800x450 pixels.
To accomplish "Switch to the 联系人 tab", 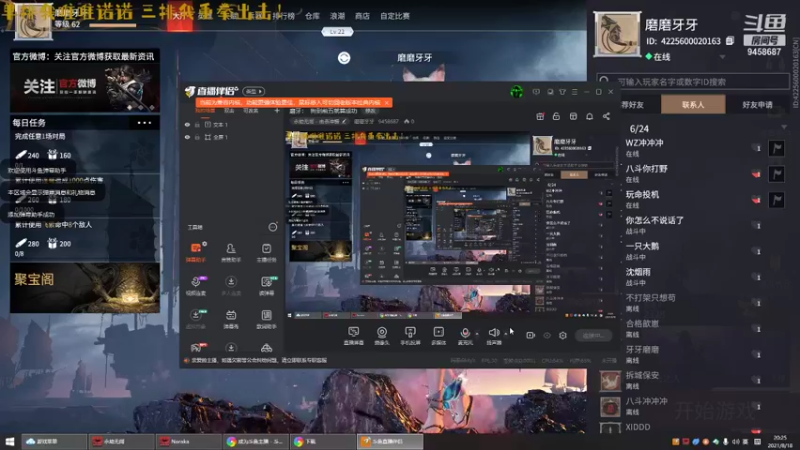I will coord(693,105).
